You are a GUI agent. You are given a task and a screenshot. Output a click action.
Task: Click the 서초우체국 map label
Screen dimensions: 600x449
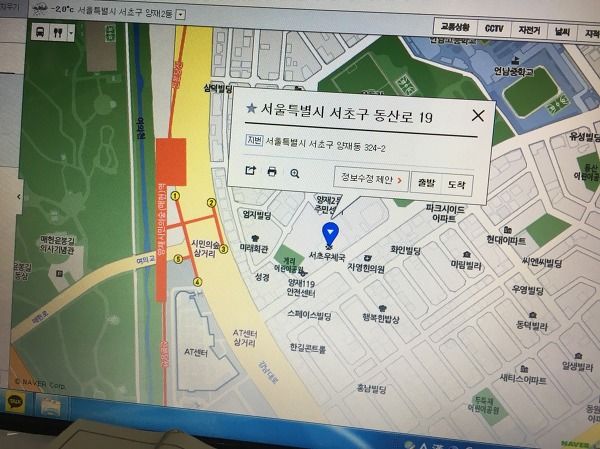(327, 256)
